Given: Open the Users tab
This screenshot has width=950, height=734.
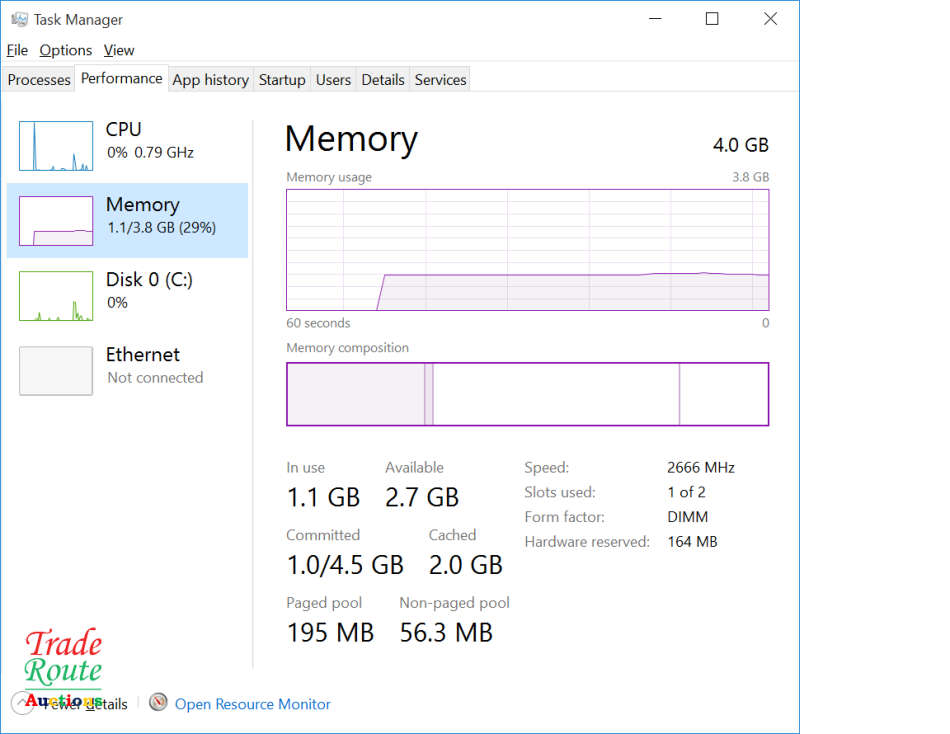Looking at the screenshot, I should click(x=333, y=80).
